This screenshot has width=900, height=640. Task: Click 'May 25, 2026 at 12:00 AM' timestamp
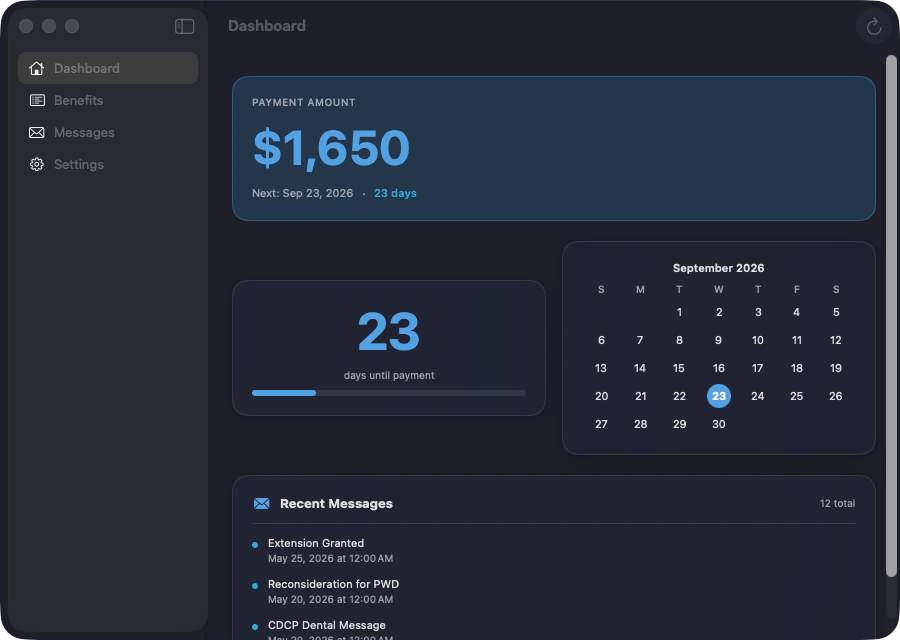(x=331, y=558)
